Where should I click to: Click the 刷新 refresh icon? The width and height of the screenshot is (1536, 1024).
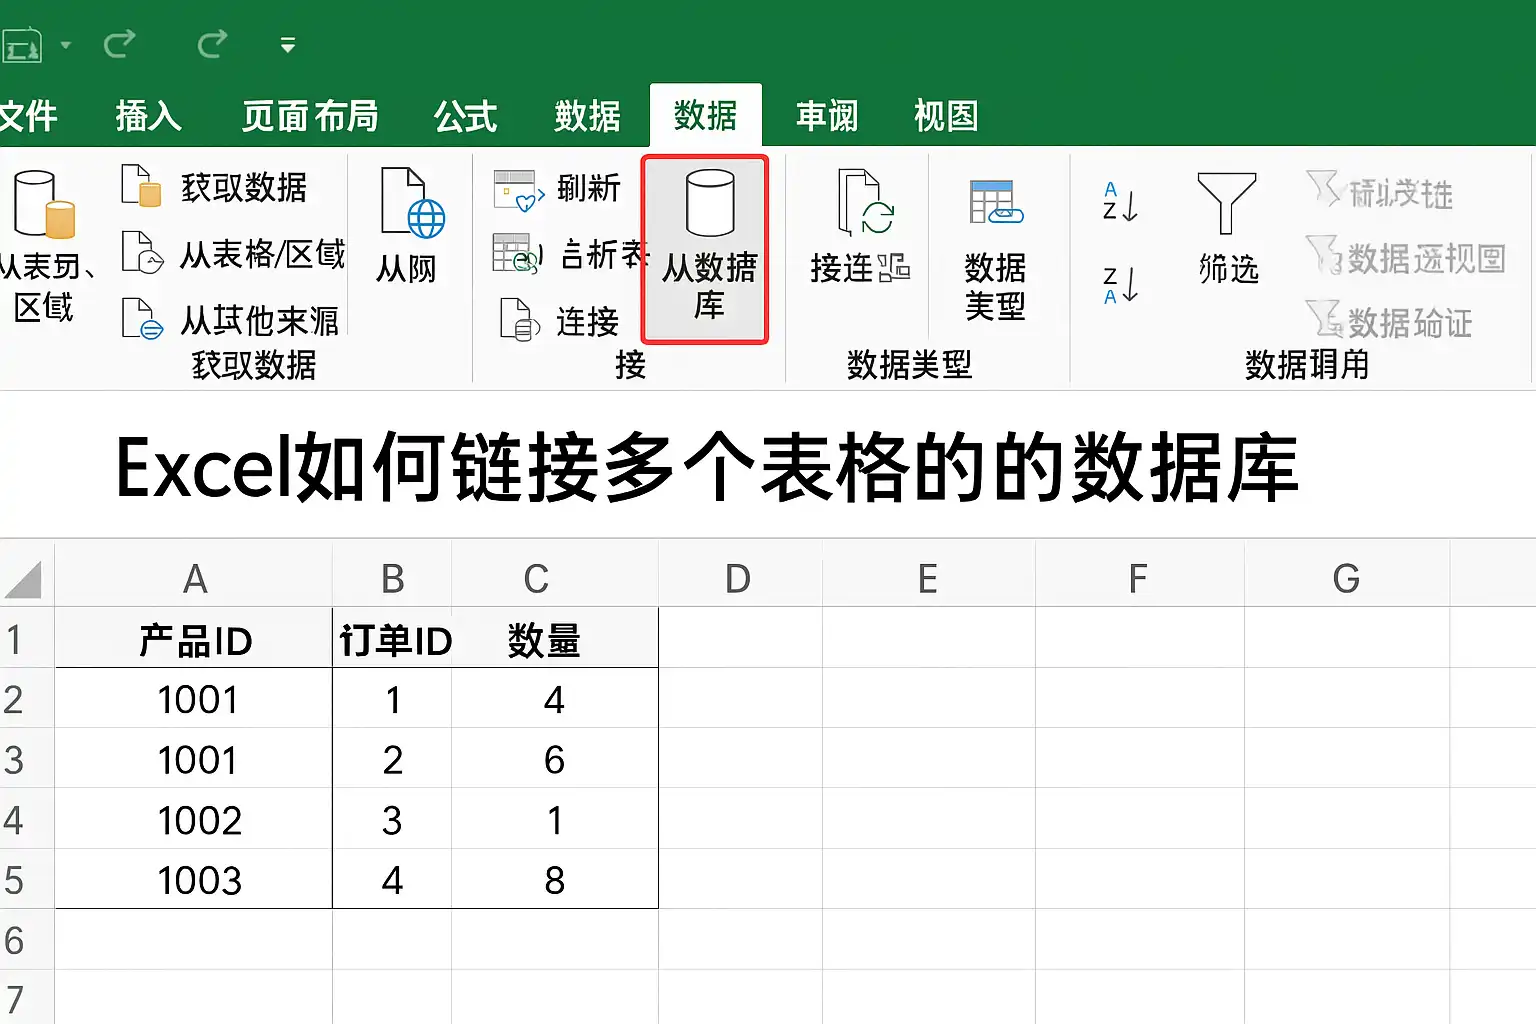[x=519, y=190]
